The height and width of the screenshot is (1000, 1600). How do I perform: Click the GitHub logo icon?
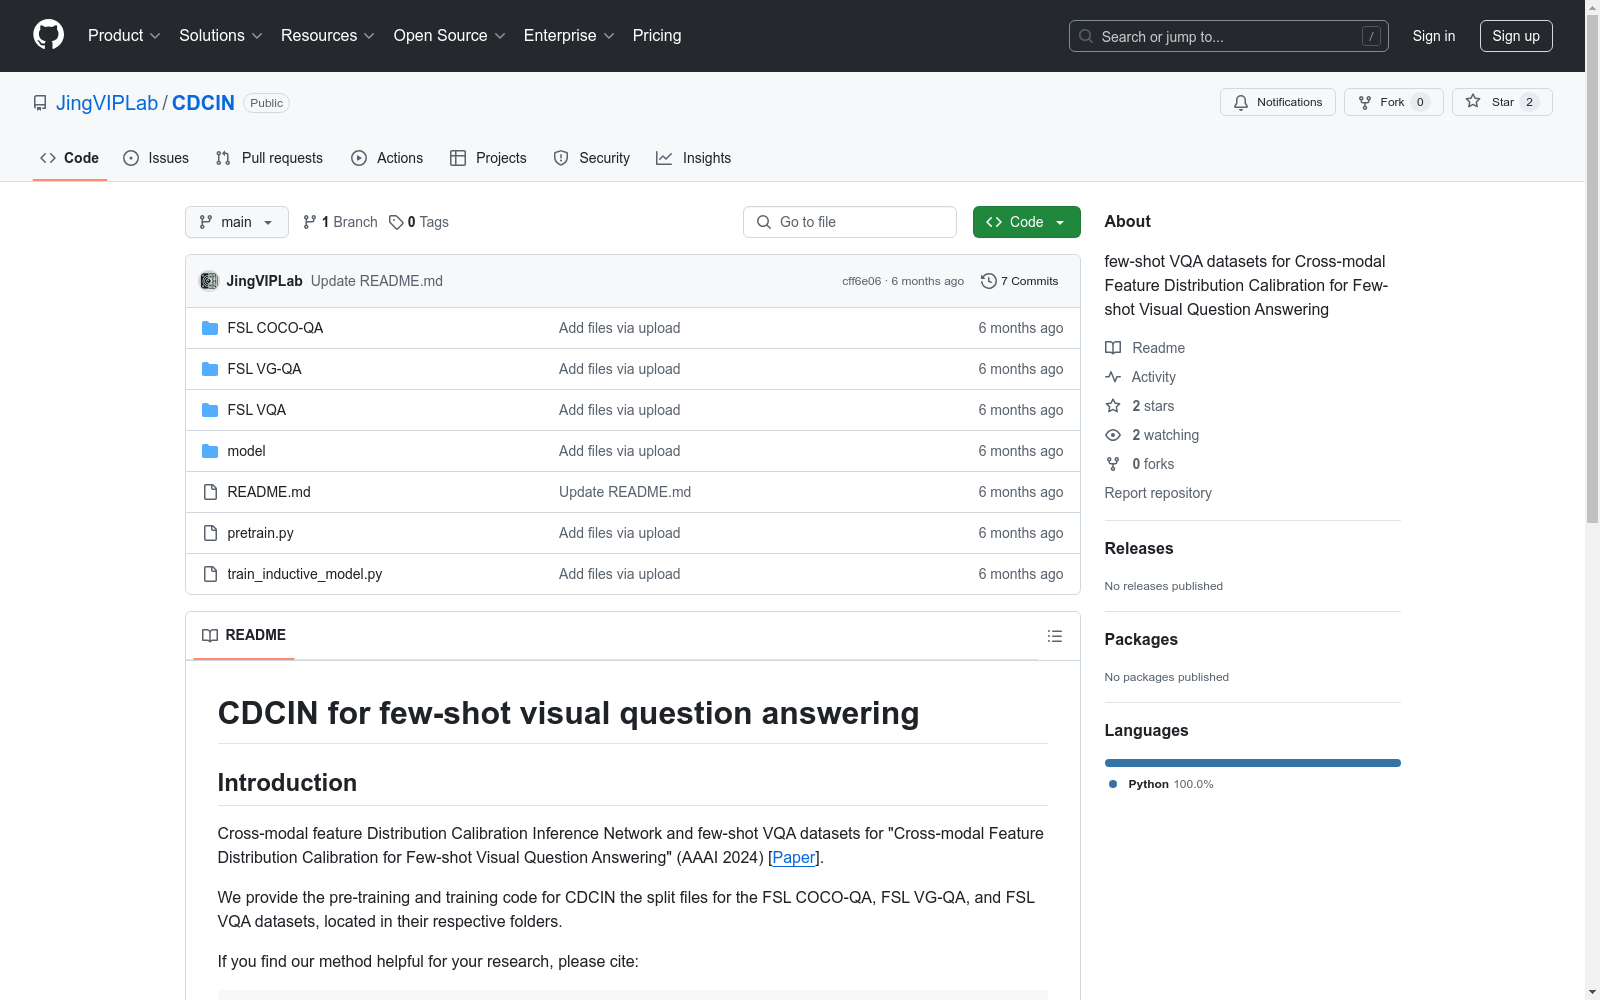[x=48, y=35]
